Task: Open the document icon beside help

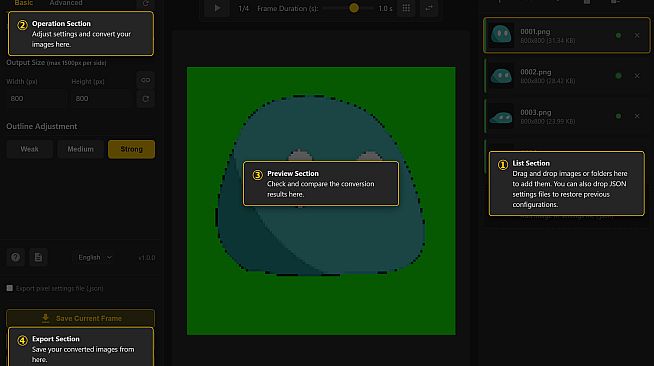Action: (x=38, y=257)
